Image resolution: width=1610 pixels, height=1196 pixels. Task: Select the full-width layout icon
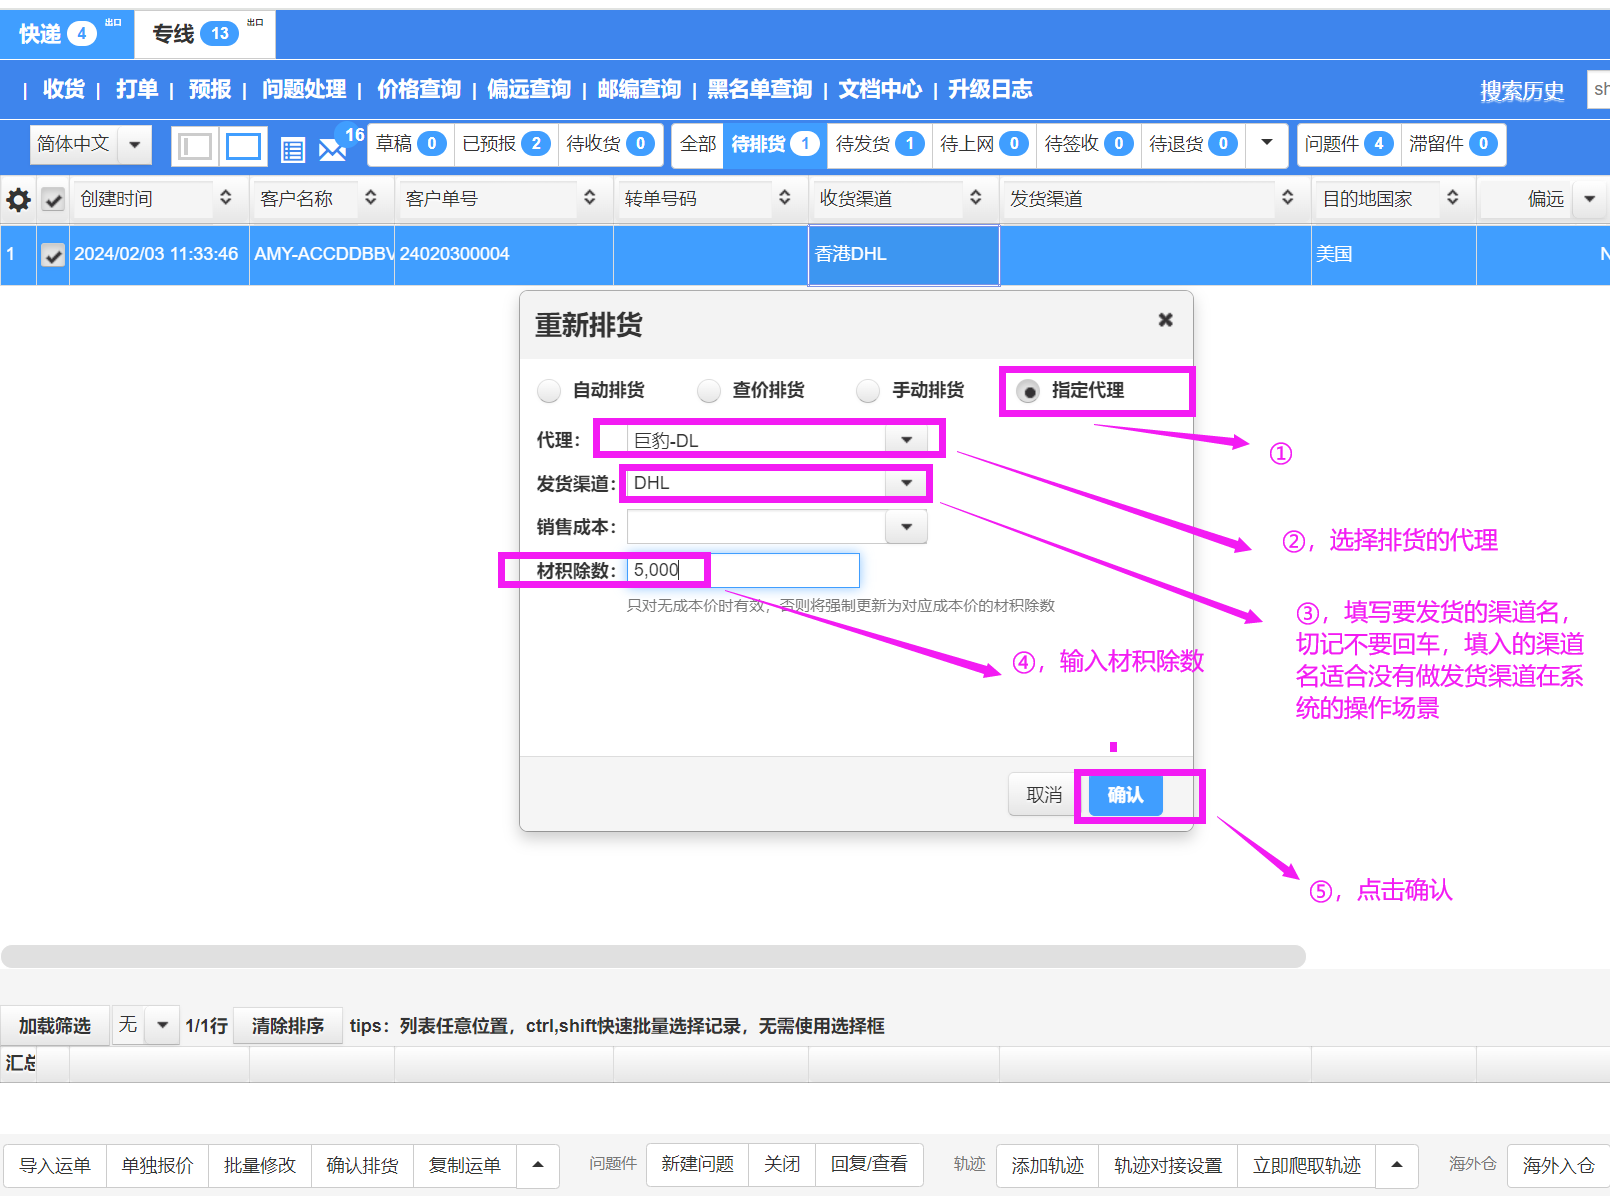click(x=243, y=147)
